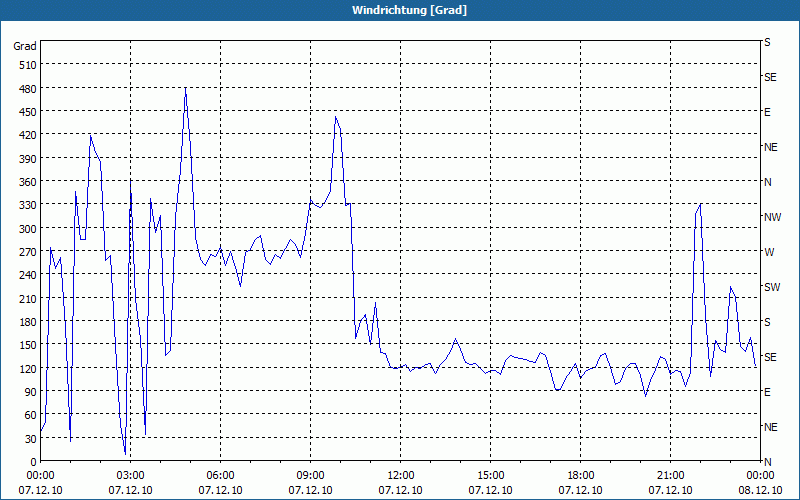Viewport: 800px width, 500px height.
Task: Pick the 12:00 time label
Action: 401,476
